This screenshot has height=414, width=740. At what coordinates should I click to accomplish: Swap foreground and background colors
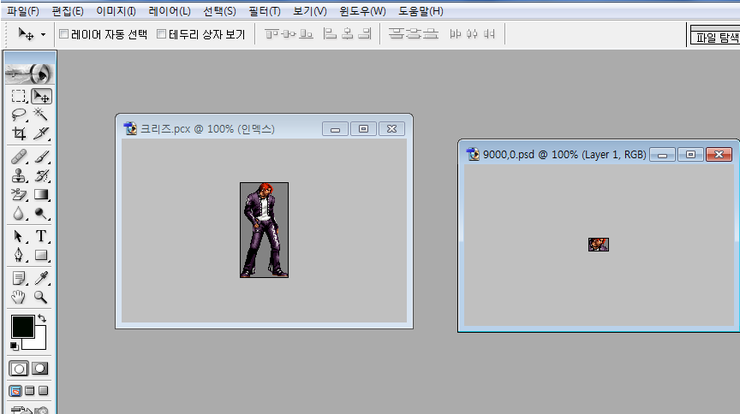[x=42, y=318]
